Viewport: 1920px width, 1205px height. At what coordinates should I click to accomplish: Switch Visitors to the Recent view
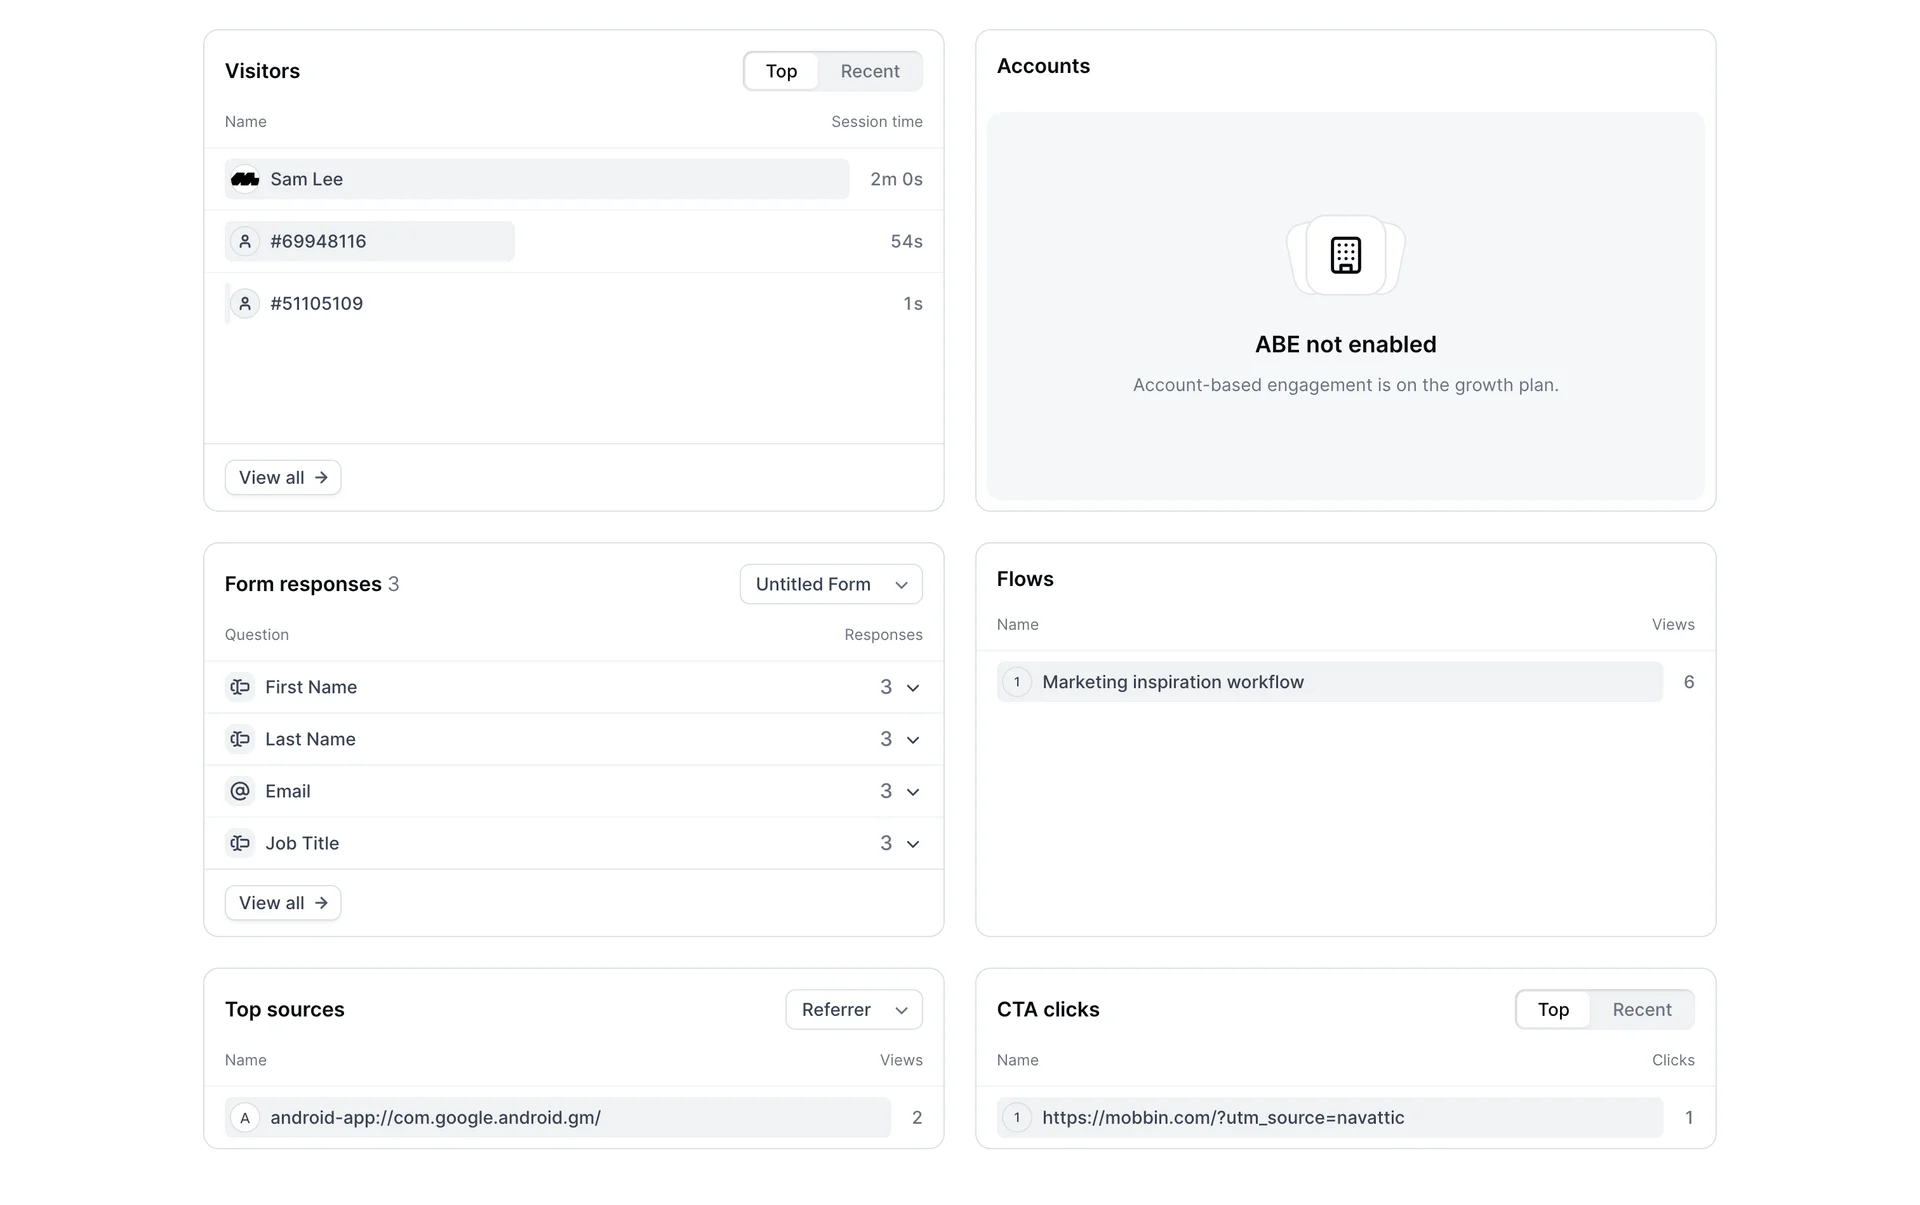[869, 71]
